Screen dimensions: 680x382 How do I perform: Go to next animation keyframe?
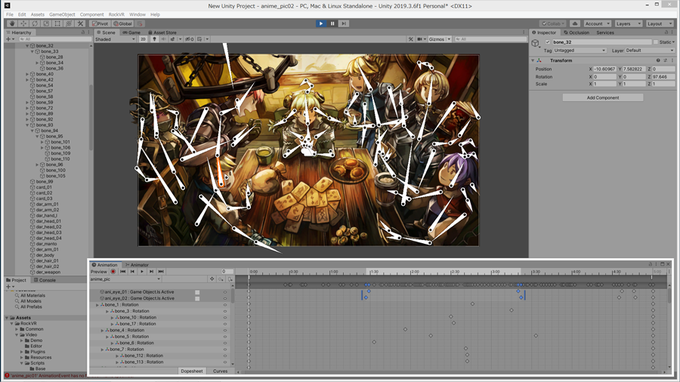click(x=151, y=271)
